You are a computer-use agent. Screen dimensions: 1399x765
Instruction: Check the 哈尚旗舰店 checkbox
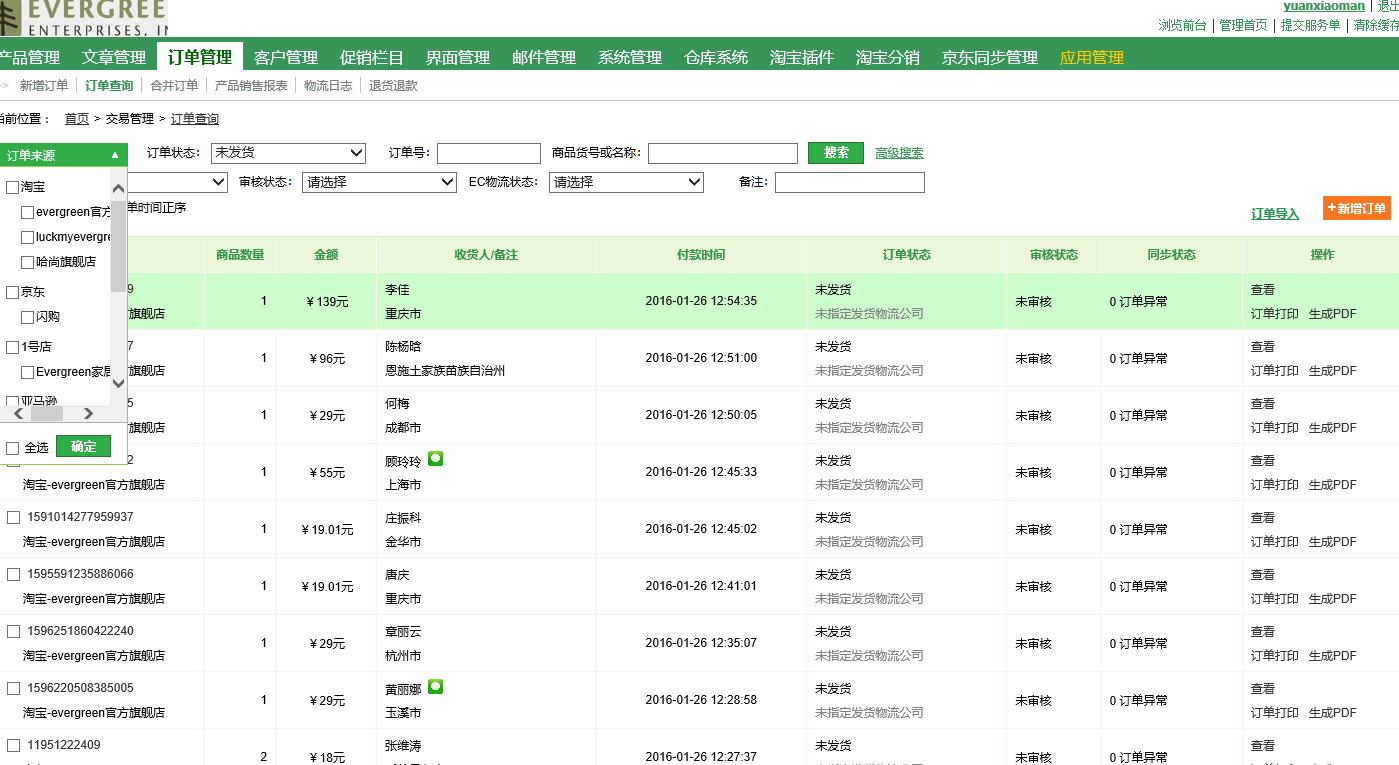pos(27,262)
